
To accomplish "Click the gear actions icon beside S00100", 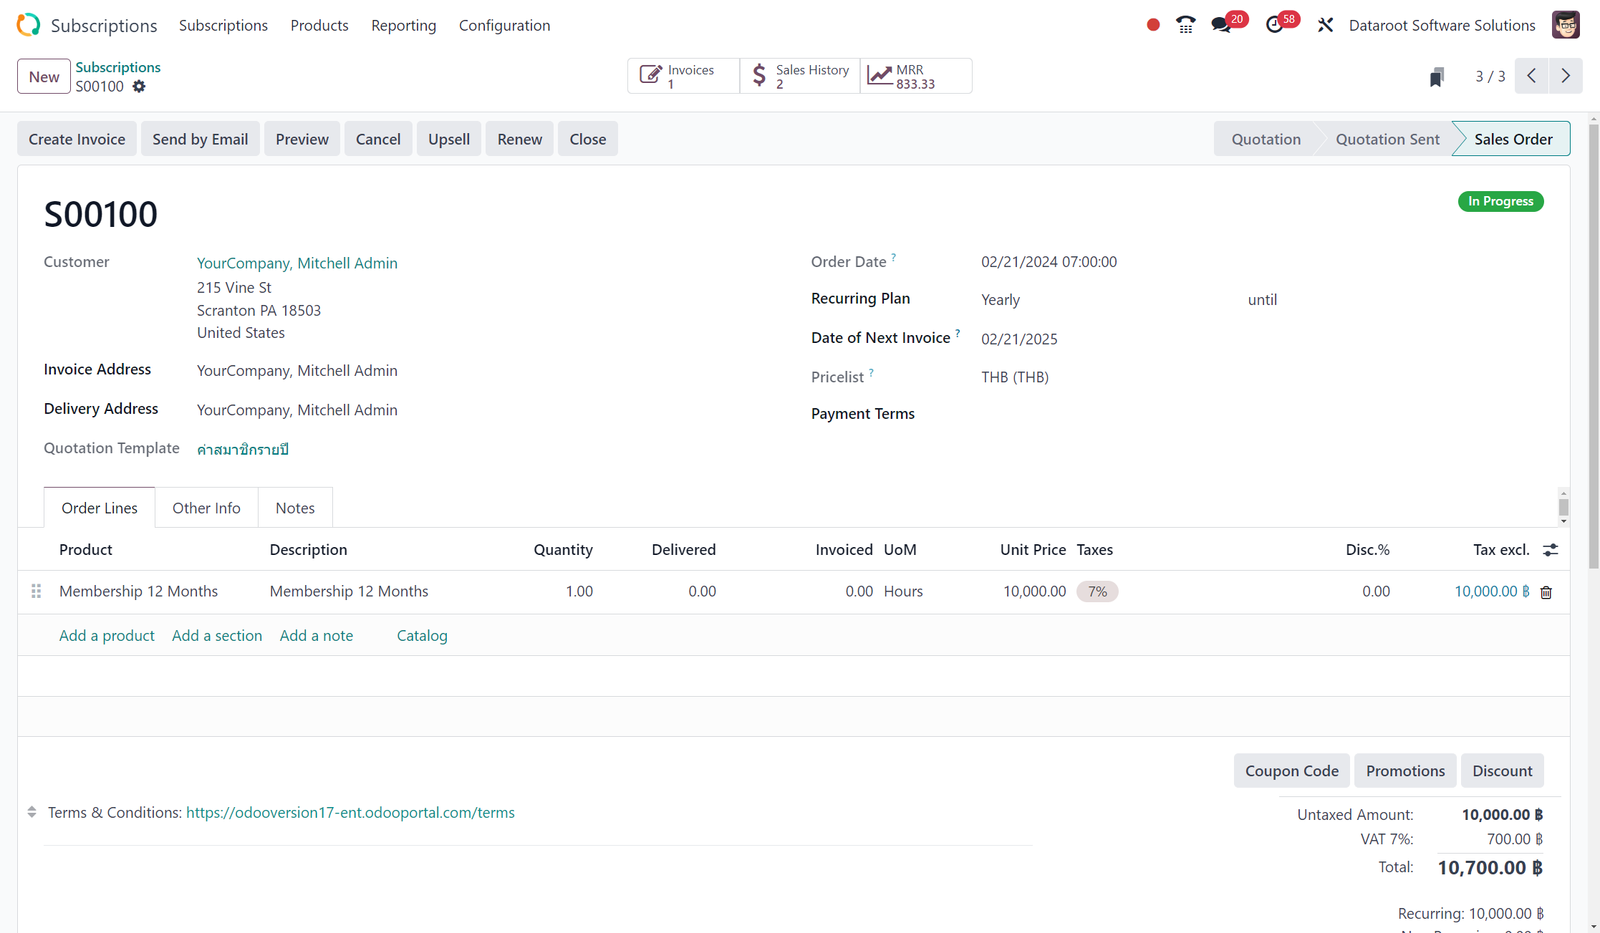I will tap(139, 86).
